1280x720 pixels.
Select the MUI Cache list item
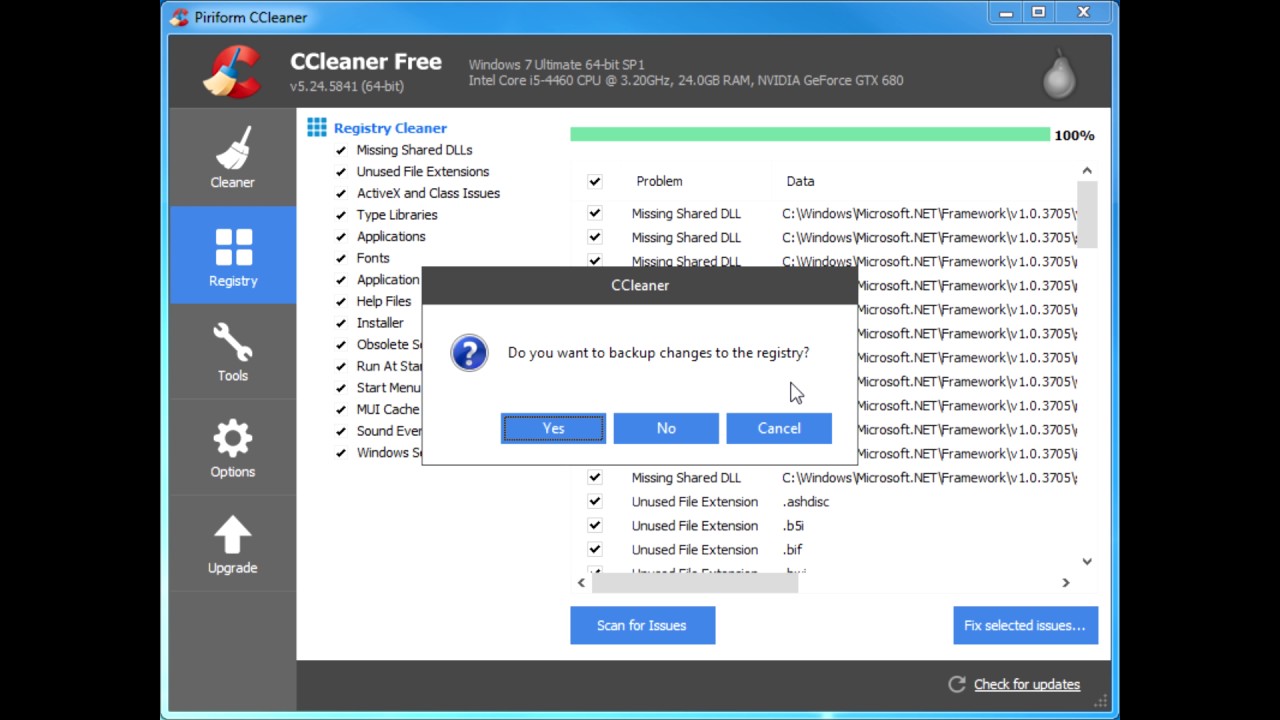tap(388, 409)
